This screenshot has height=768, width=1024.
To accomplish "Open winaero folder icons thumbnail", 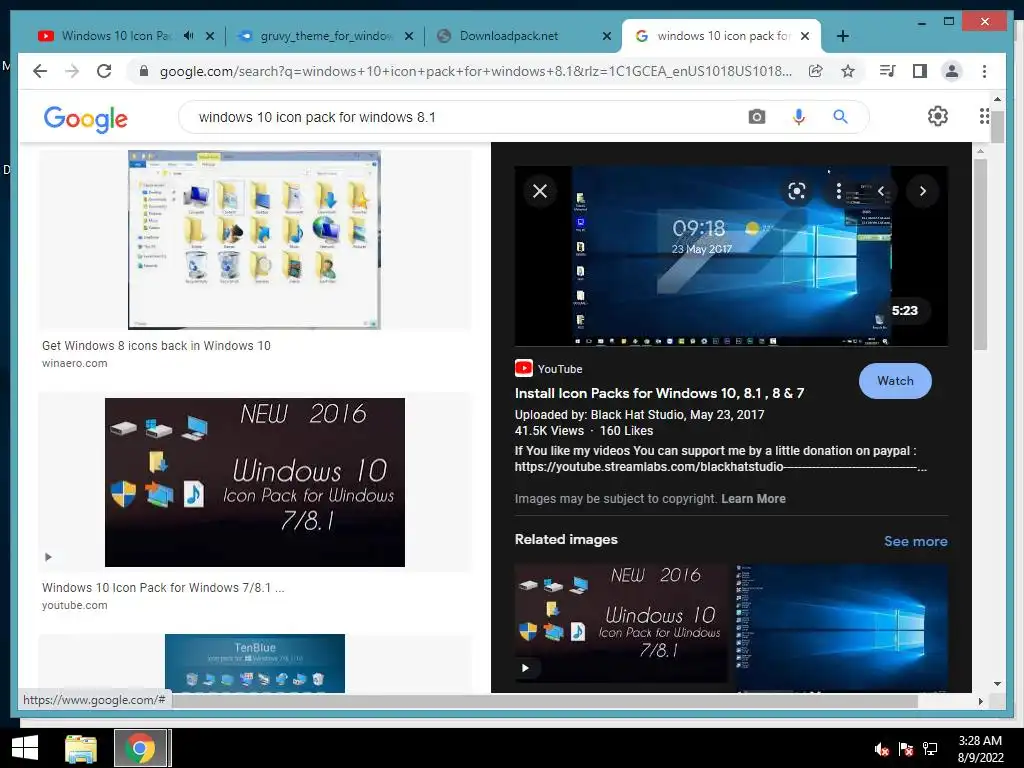I will coord(255,240).
